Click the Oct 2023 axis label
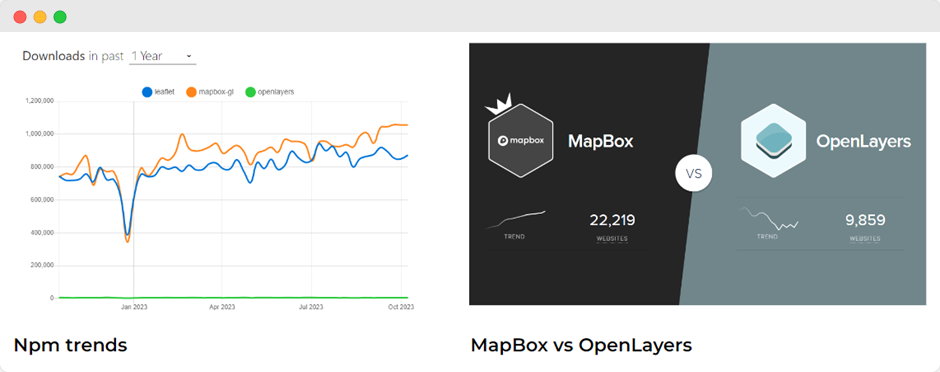The height and width of the screenshot is (372, 940). pos(401,307)
